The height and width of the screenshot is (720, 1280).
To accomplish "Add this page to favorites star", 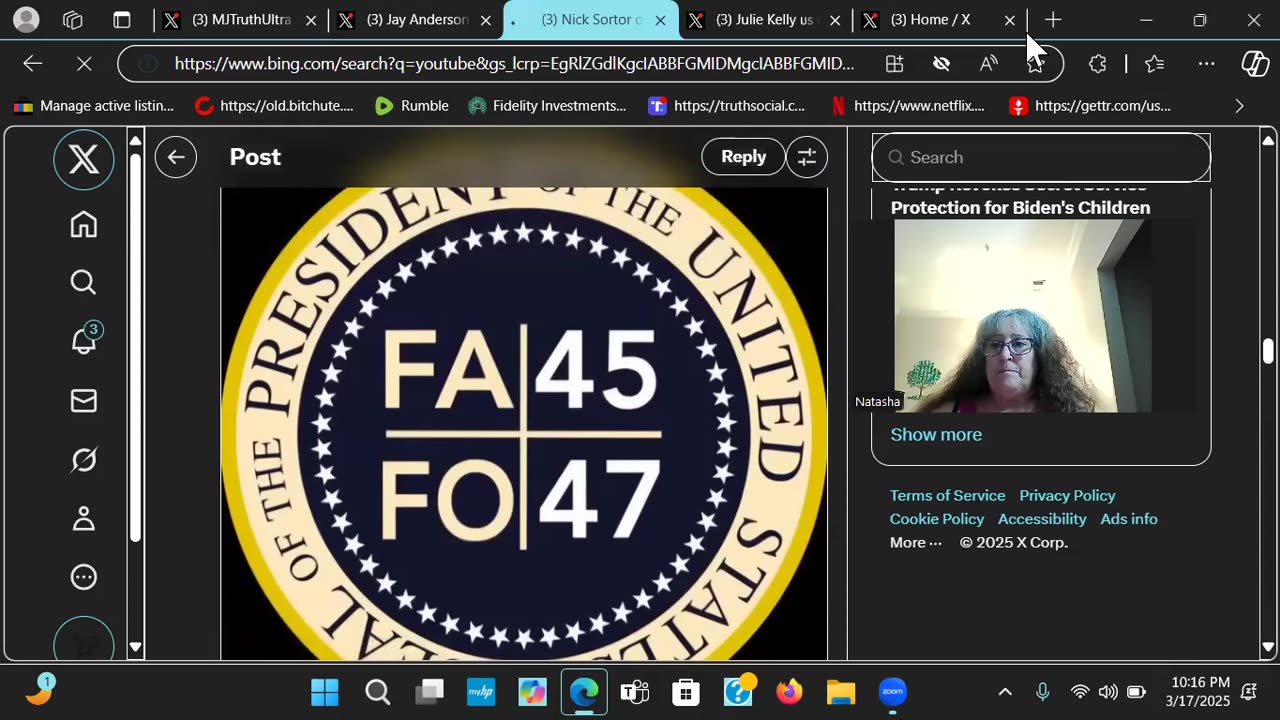I will [1035, 64].
